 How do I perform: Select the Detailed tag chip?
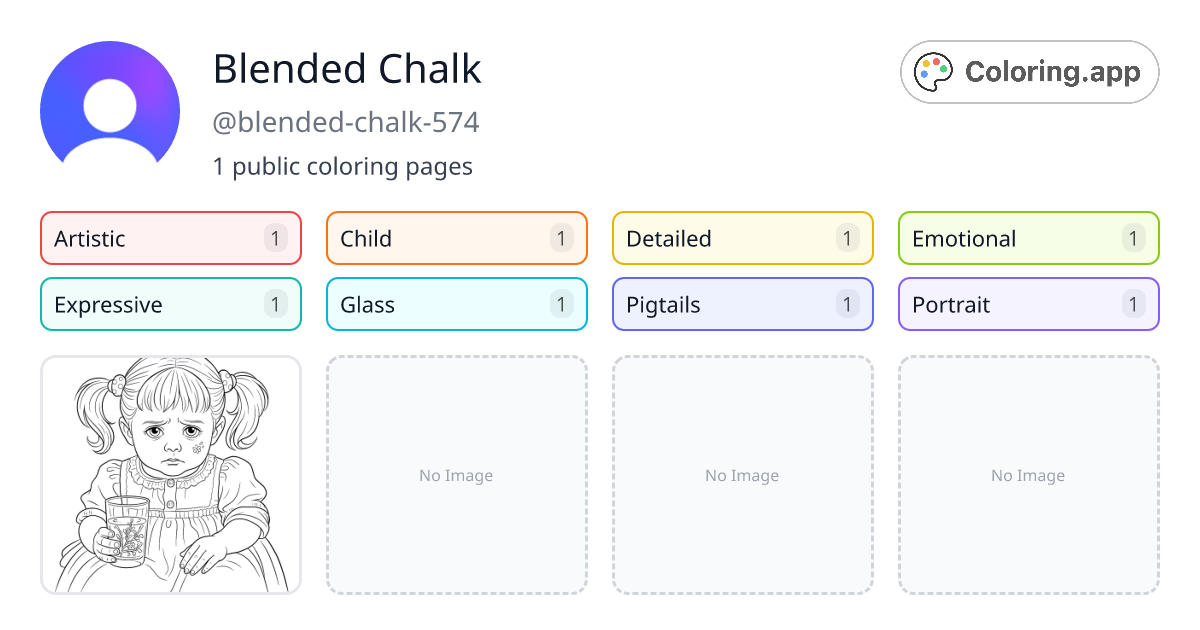(x=742, y=238)
